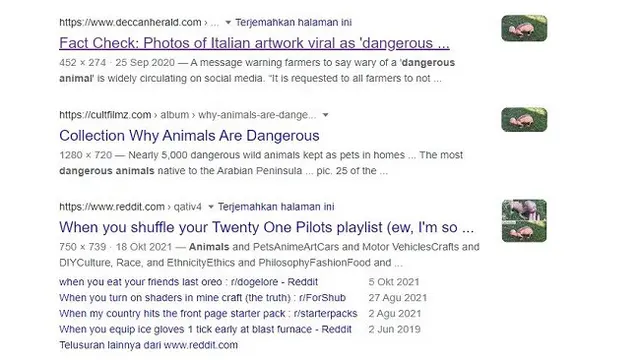Translate the Deccan Herald page via Terjemahkan link
The height and width of the screenshot is (360, 640).
(x=293, y=22)
